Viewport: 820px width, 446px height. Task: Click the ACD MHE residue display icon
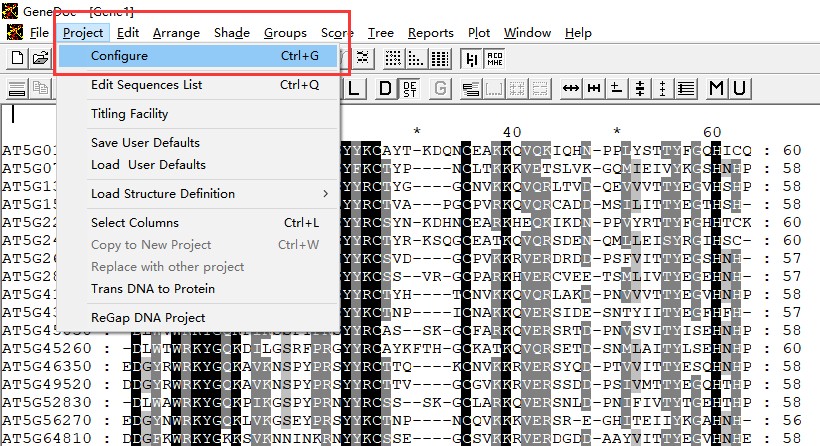pos(496,58)
